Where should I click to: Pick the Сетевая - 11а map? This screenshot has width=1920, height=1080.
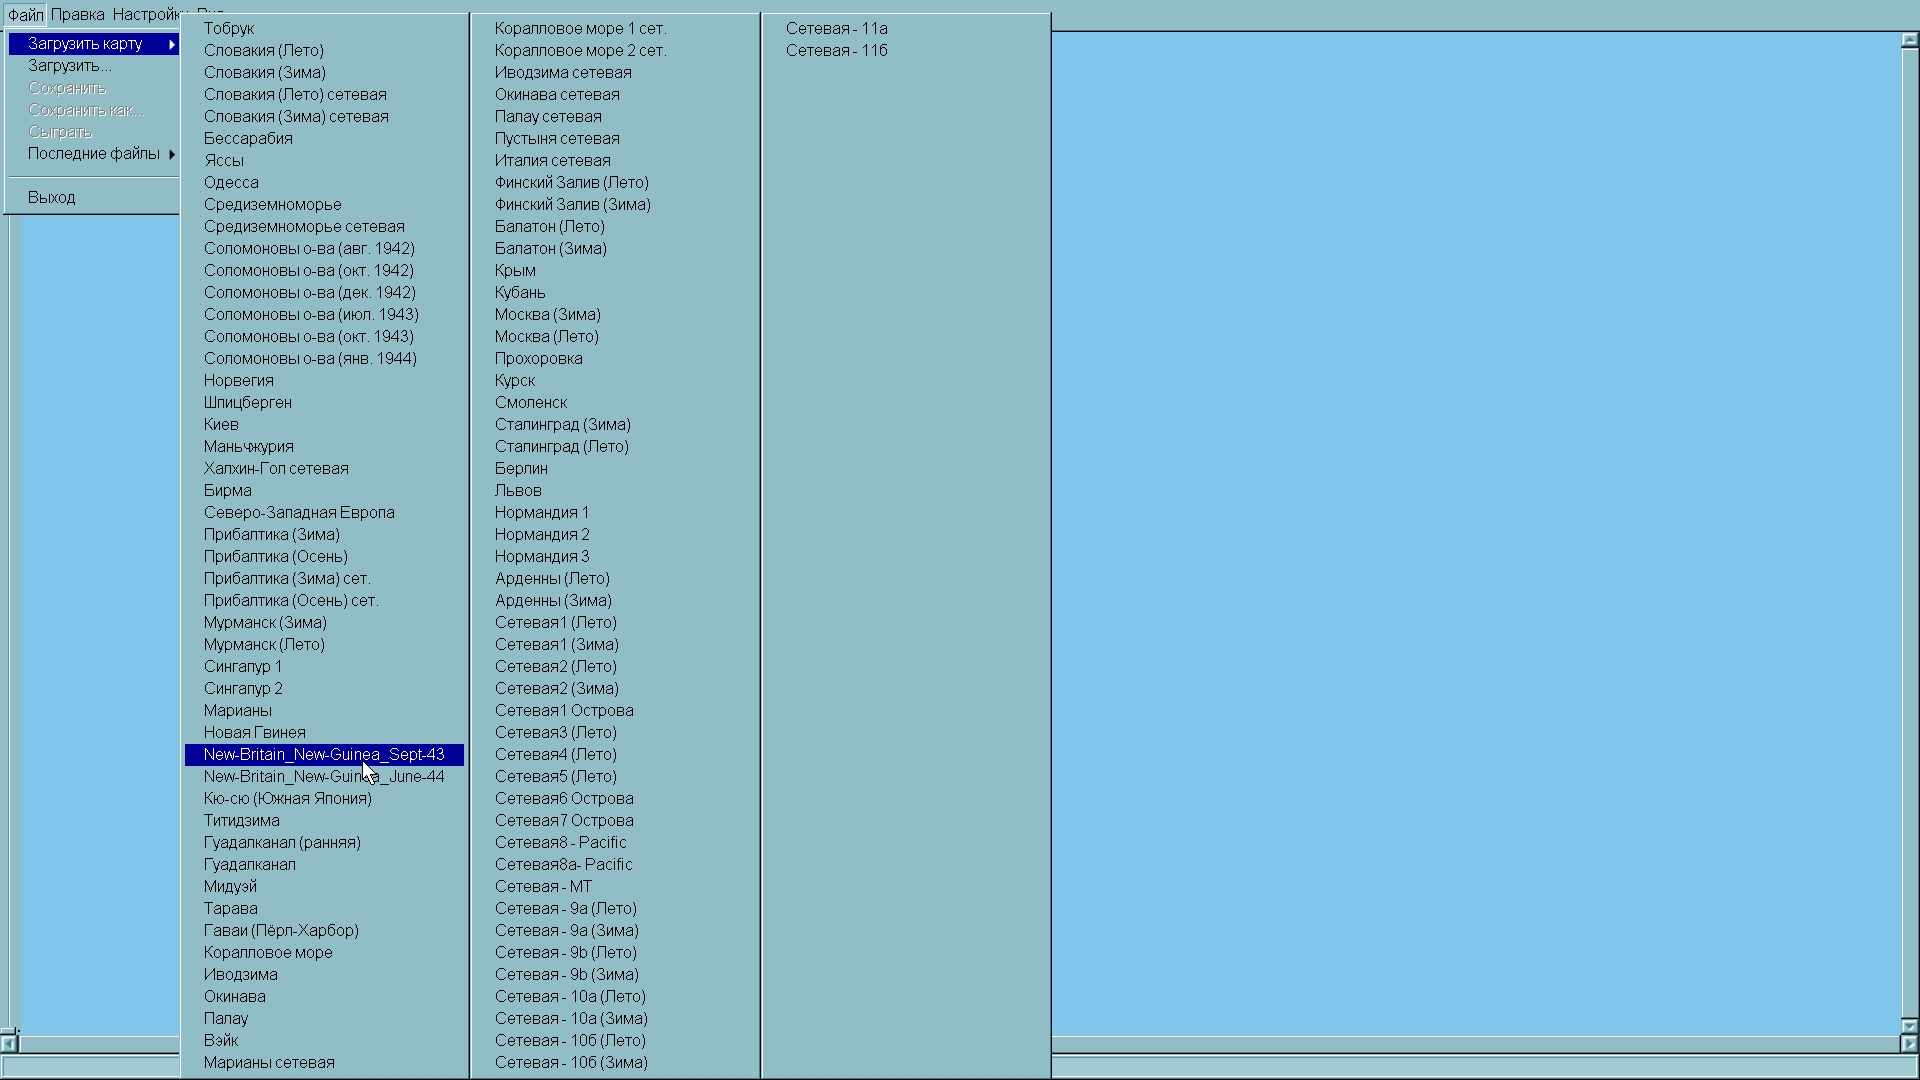coord(836,29)
